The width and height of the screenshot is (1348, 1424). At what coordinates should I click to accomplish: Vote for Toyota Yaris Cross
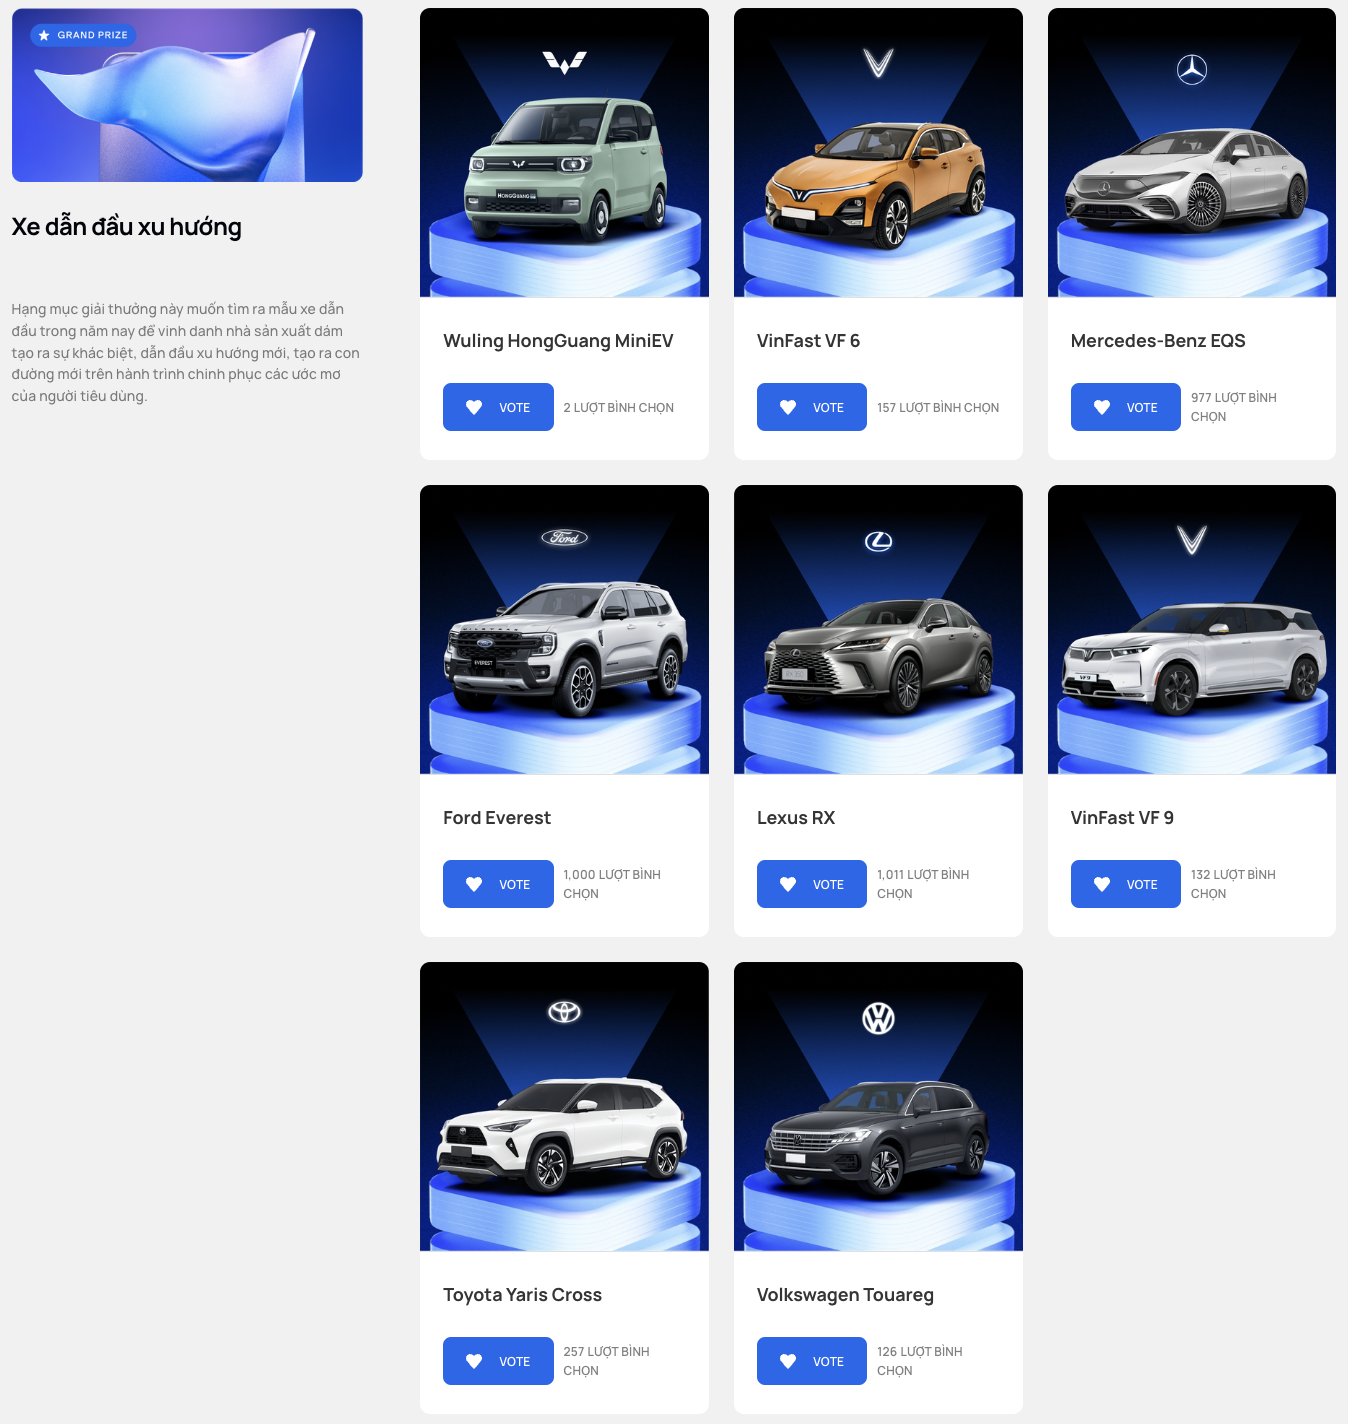[498, 1361]
